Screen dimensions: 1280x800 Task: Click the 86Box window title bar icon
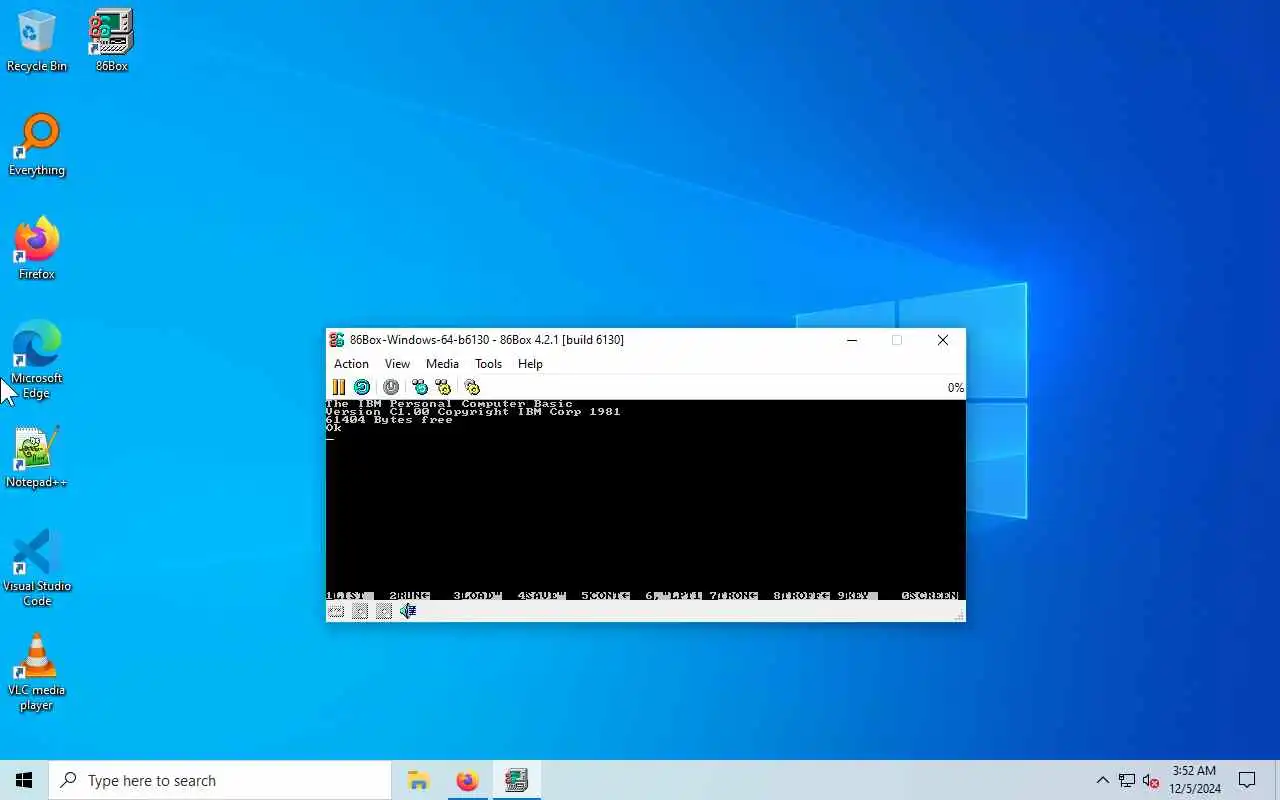[x=337, y=340]
